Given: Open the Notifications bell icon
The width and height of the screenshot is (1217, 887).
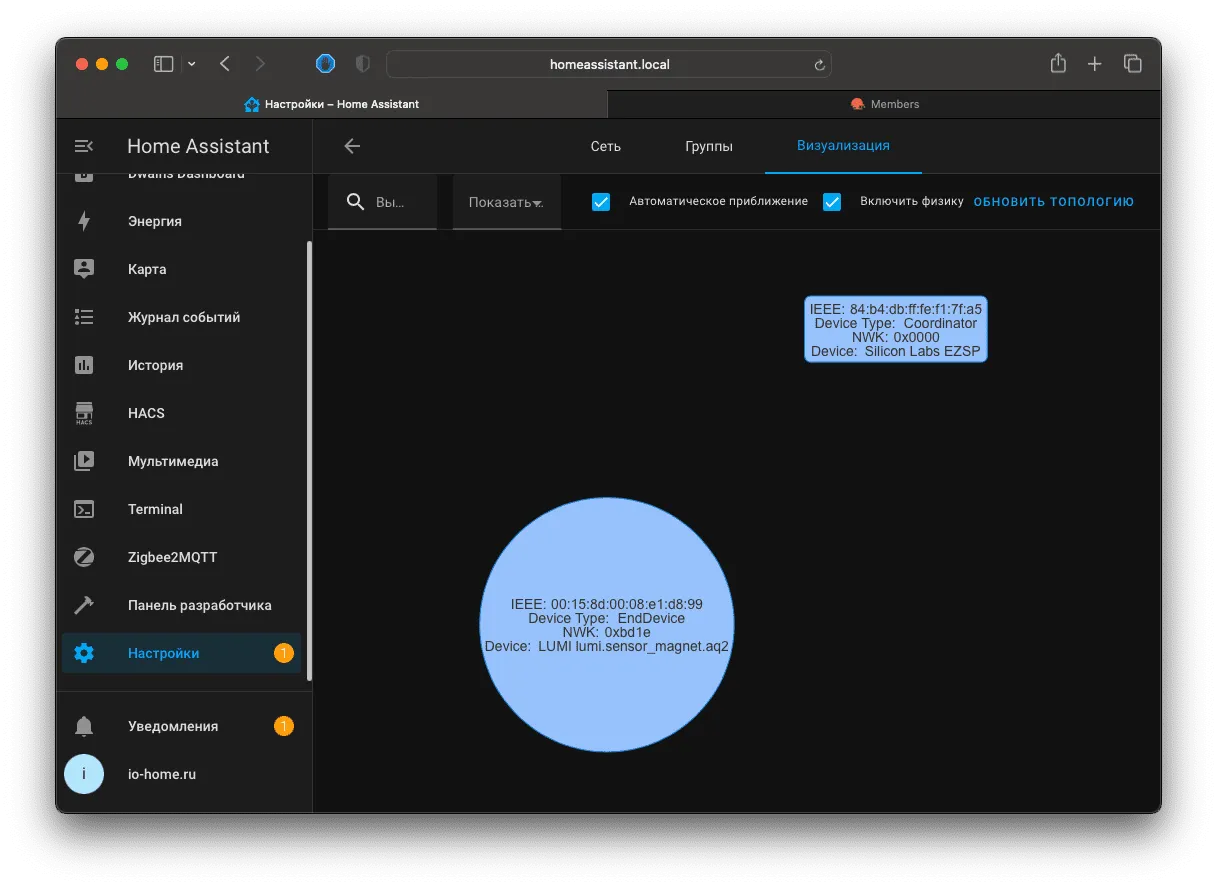Looking at the screenshot, I should point(84,726).
